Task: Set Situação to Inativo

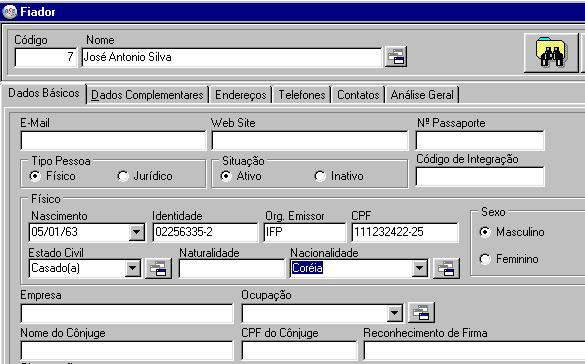Action: click(x=320, y=176)
